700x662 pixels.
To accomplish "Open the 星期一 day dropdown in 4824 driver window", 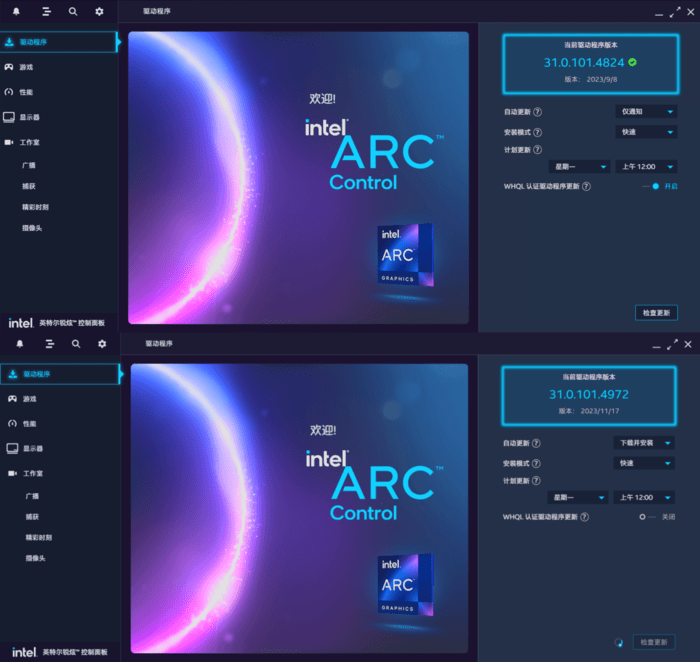I will 579,167.
